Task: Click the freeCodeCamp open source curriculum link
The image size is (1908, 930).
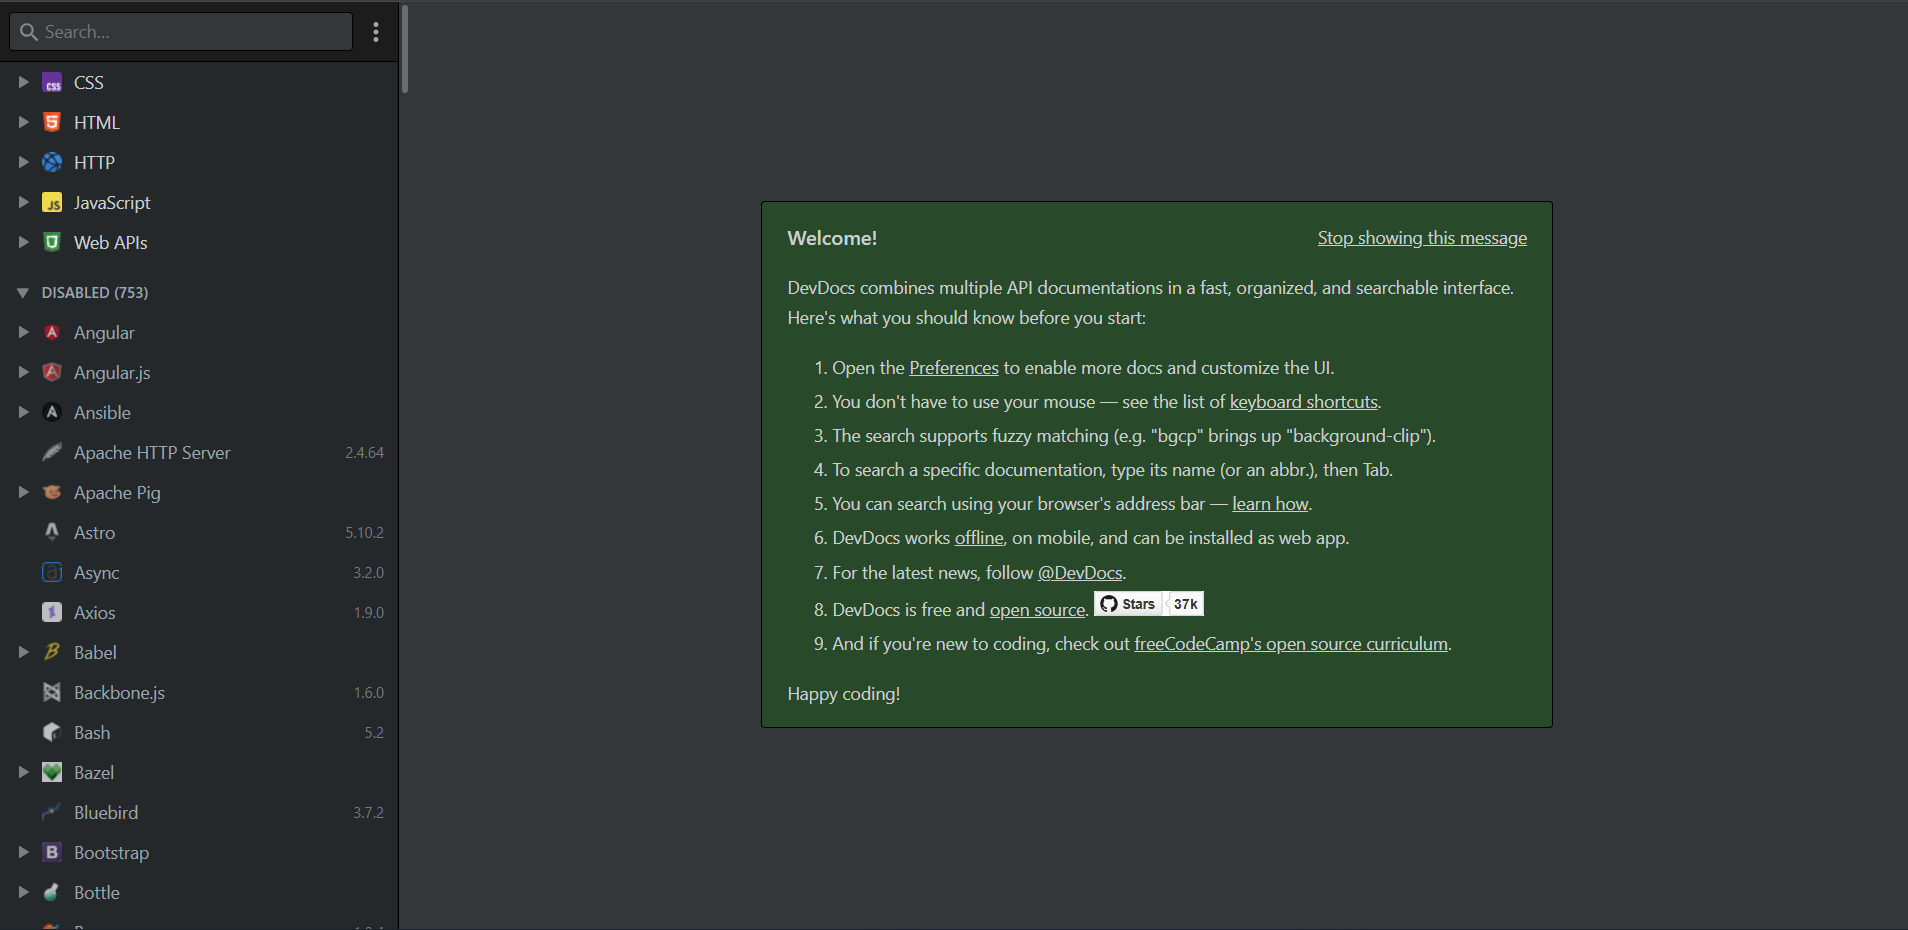Action: [x=1290, y=643]
